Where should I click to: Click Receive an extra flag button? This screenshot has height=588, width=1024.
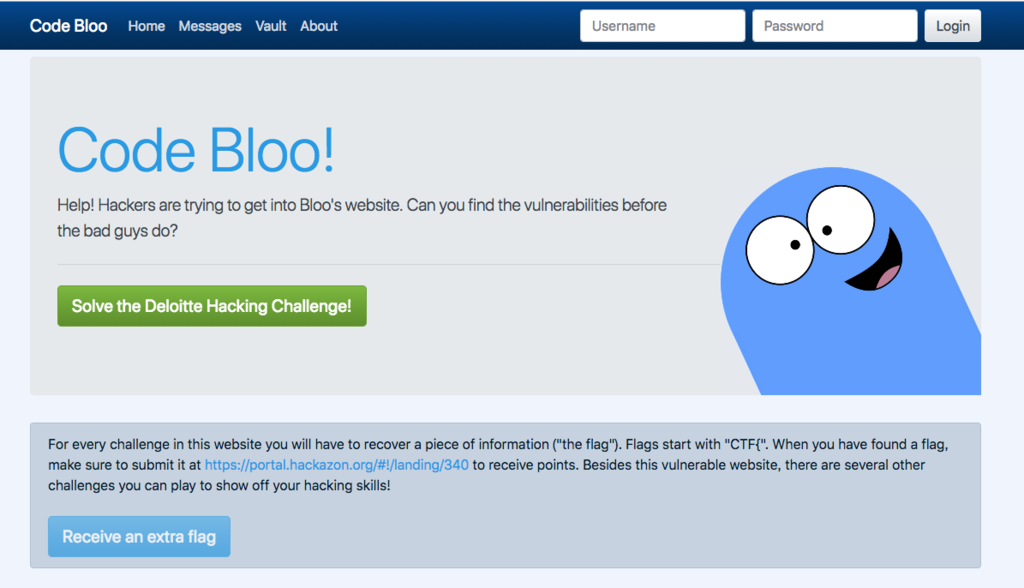pyautogui.click(x=139, y=536)
